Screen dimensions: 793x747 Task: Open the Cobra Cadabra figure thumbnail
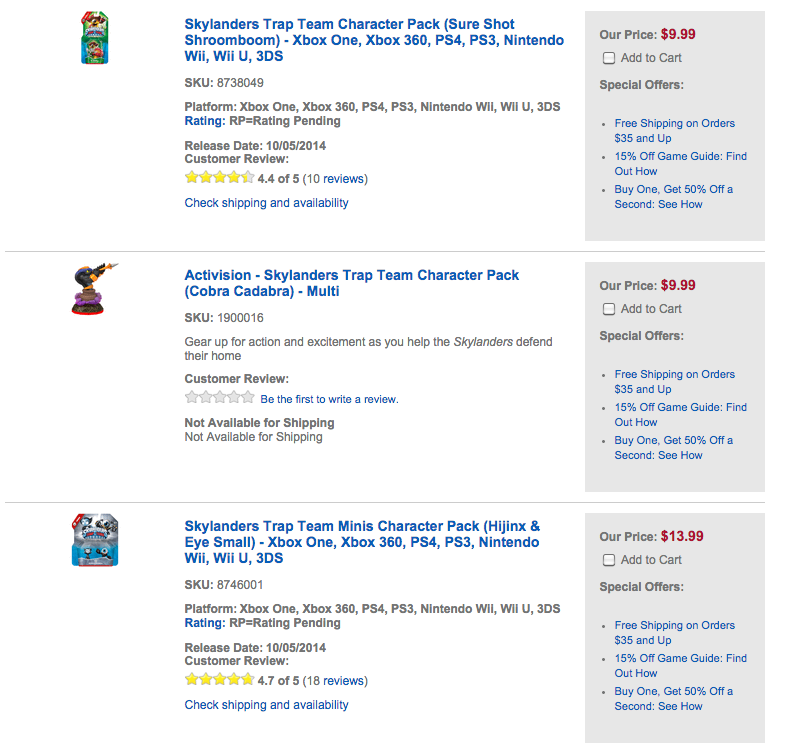click(x=95, y=289)
